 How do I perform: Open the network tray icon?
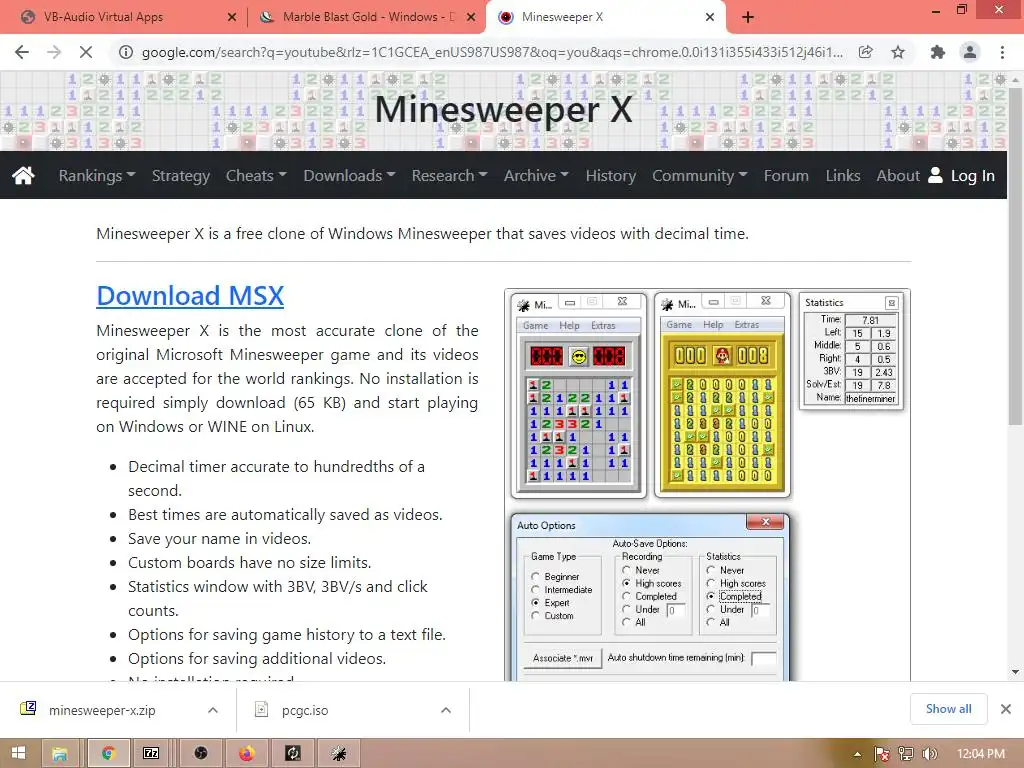tap(905, 754)
